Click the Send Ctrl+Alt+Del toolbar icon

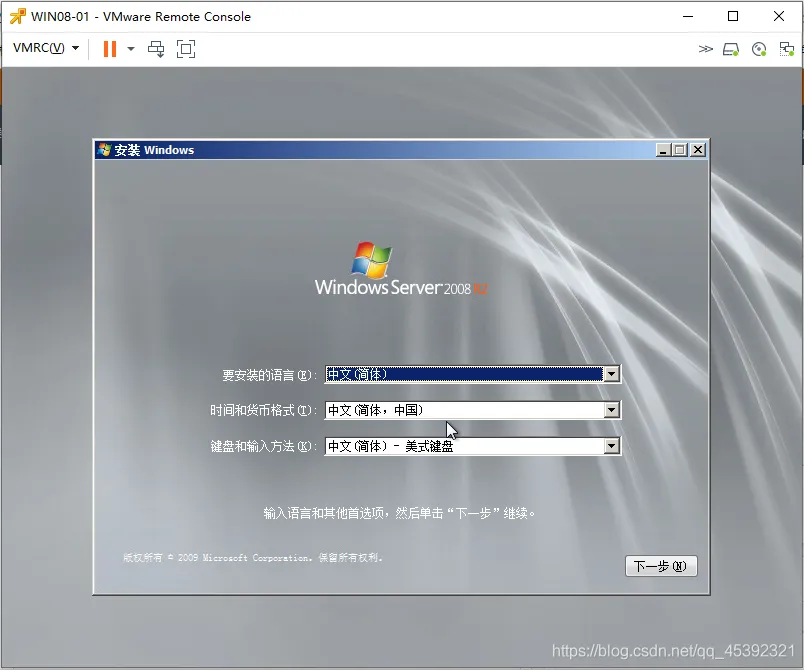[x=156, y=49]
